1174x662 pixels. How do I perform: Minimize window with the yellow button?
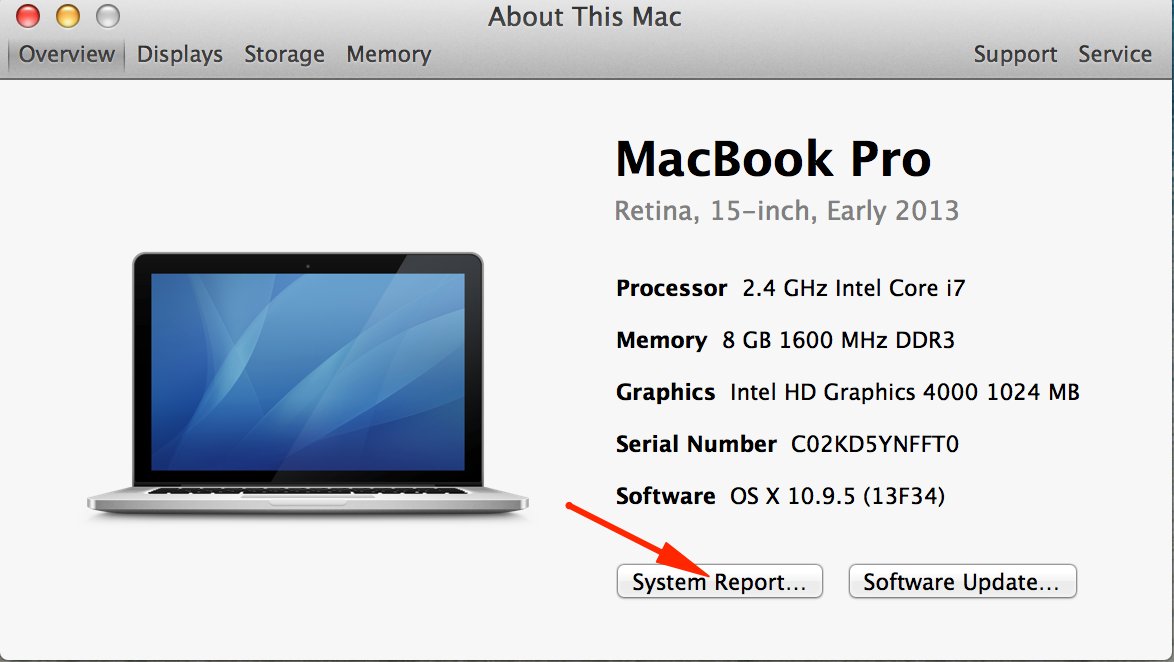point(68,16)
